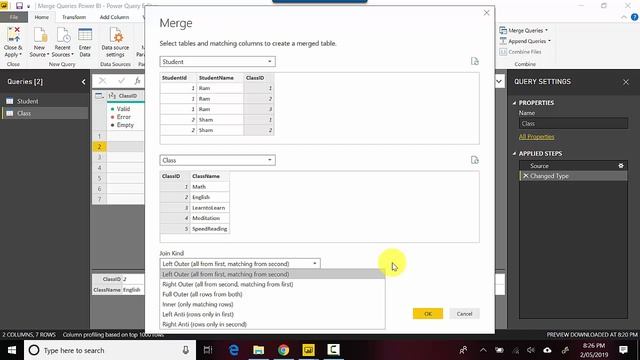Viewport: 640px width, 360px height.
Task: Switch to the Add Column tab
Action: 114,17
